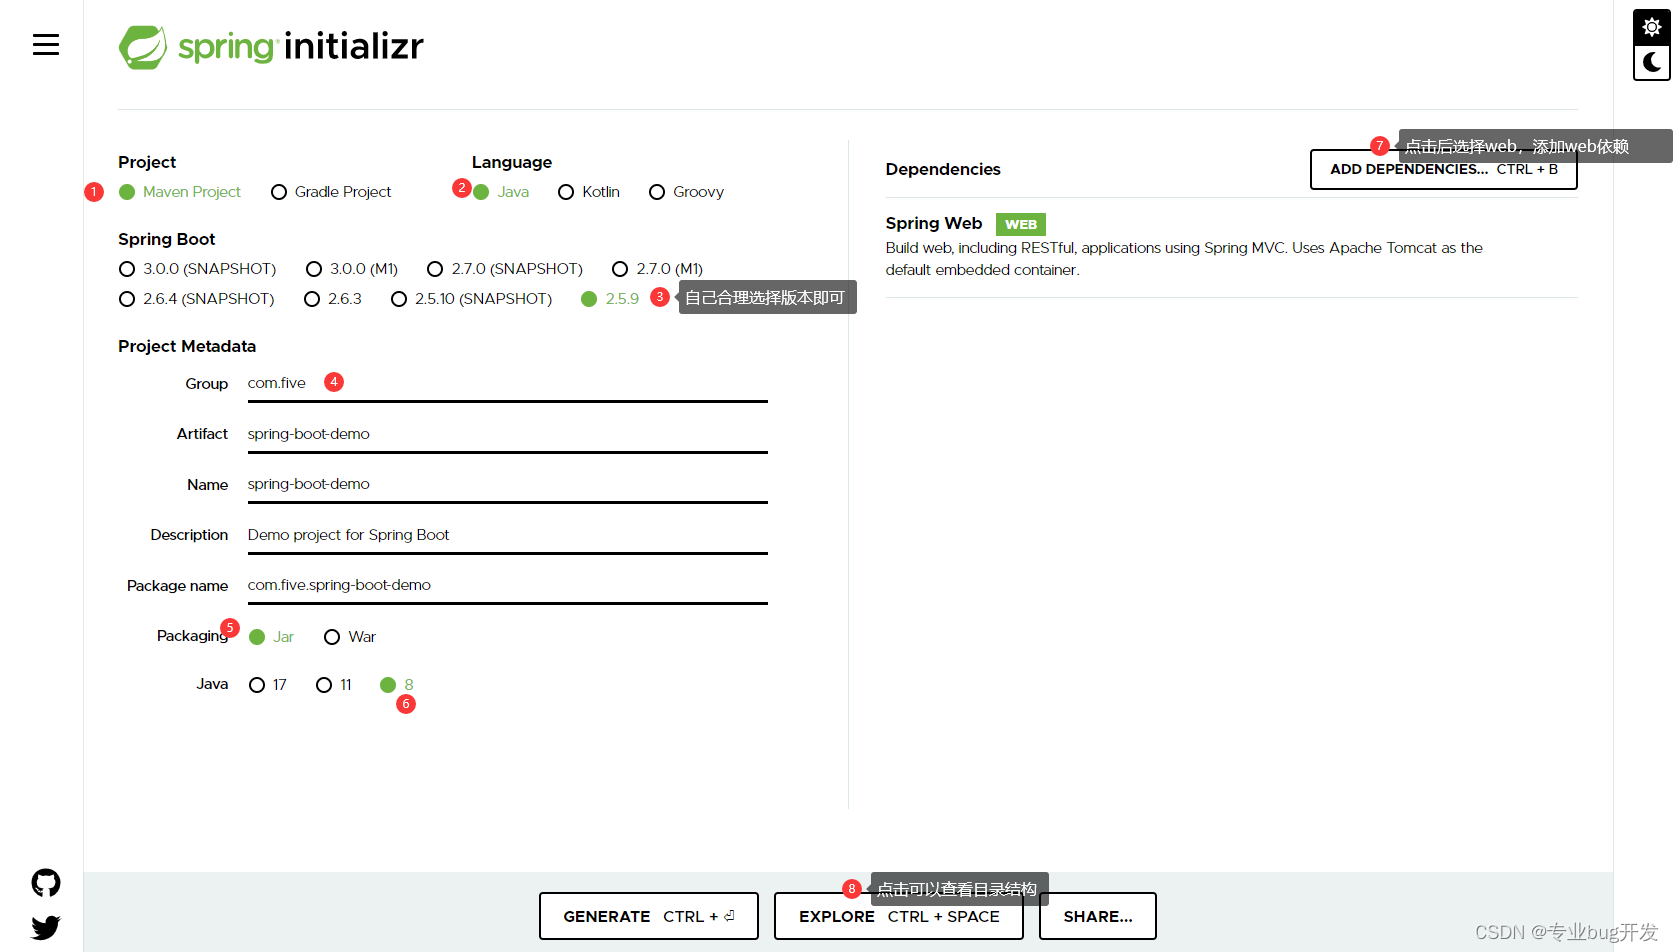The width and height of the screenshot is (1674, 952).
Task: Select Java version 17
Action: pos(268,685)
